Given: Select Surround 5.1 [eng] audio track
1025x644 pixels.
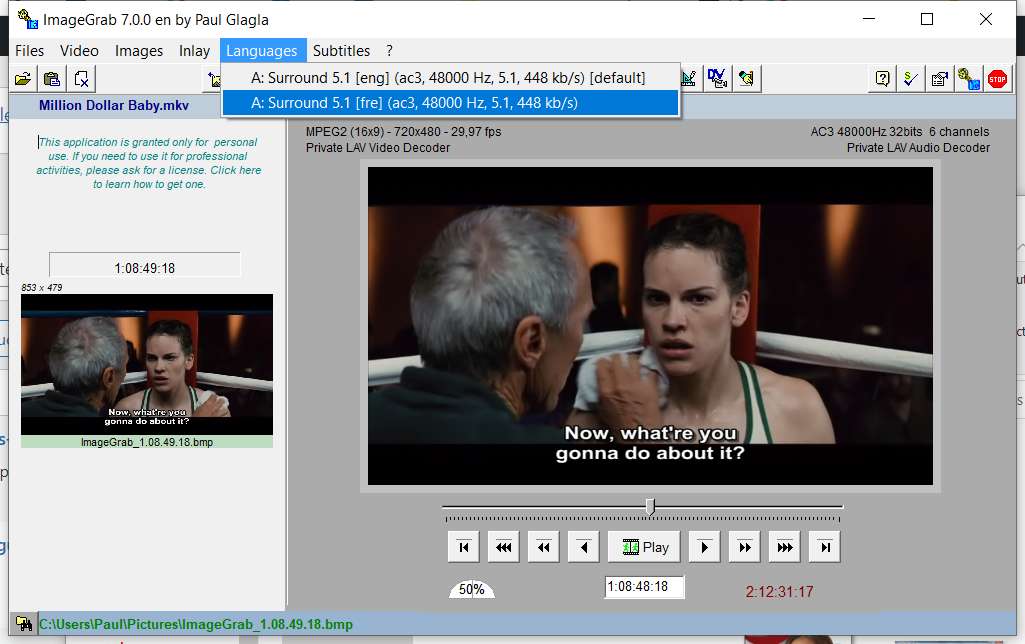Looking at the screenshot, I should pos(450,78).
